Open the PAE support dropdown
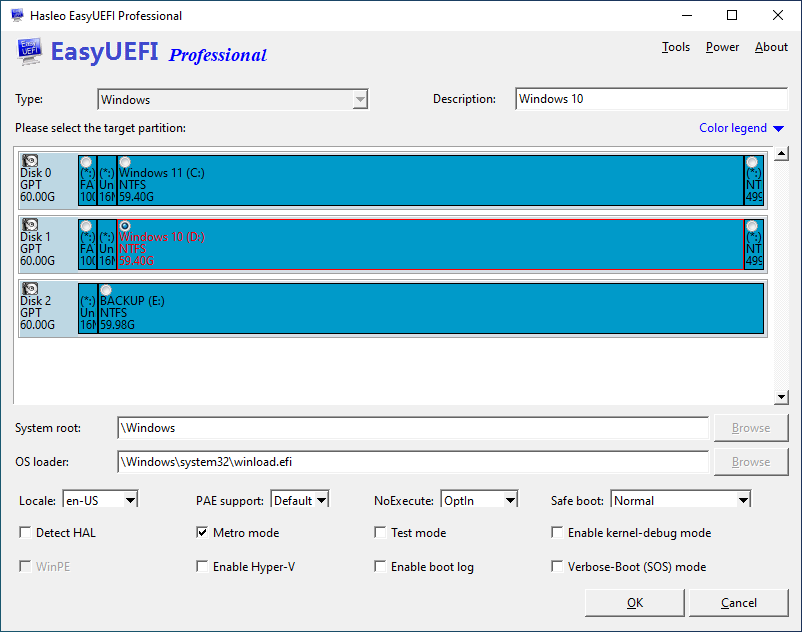The width and height of the screenshot is (802, 632). coord(300,500)
